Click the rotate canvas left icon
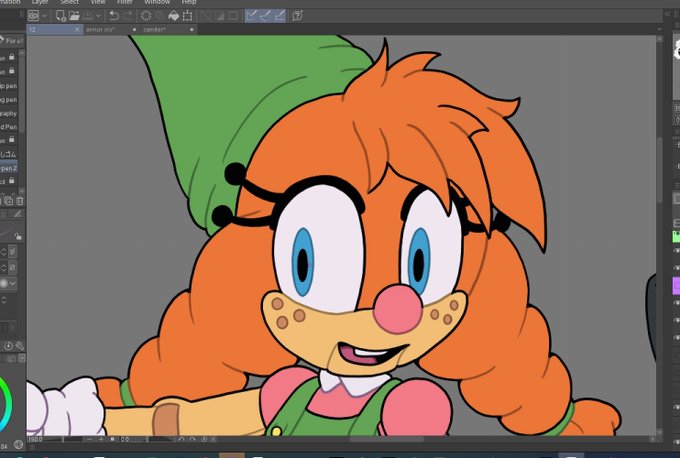 pyautogui.click(x=182, y=439)
